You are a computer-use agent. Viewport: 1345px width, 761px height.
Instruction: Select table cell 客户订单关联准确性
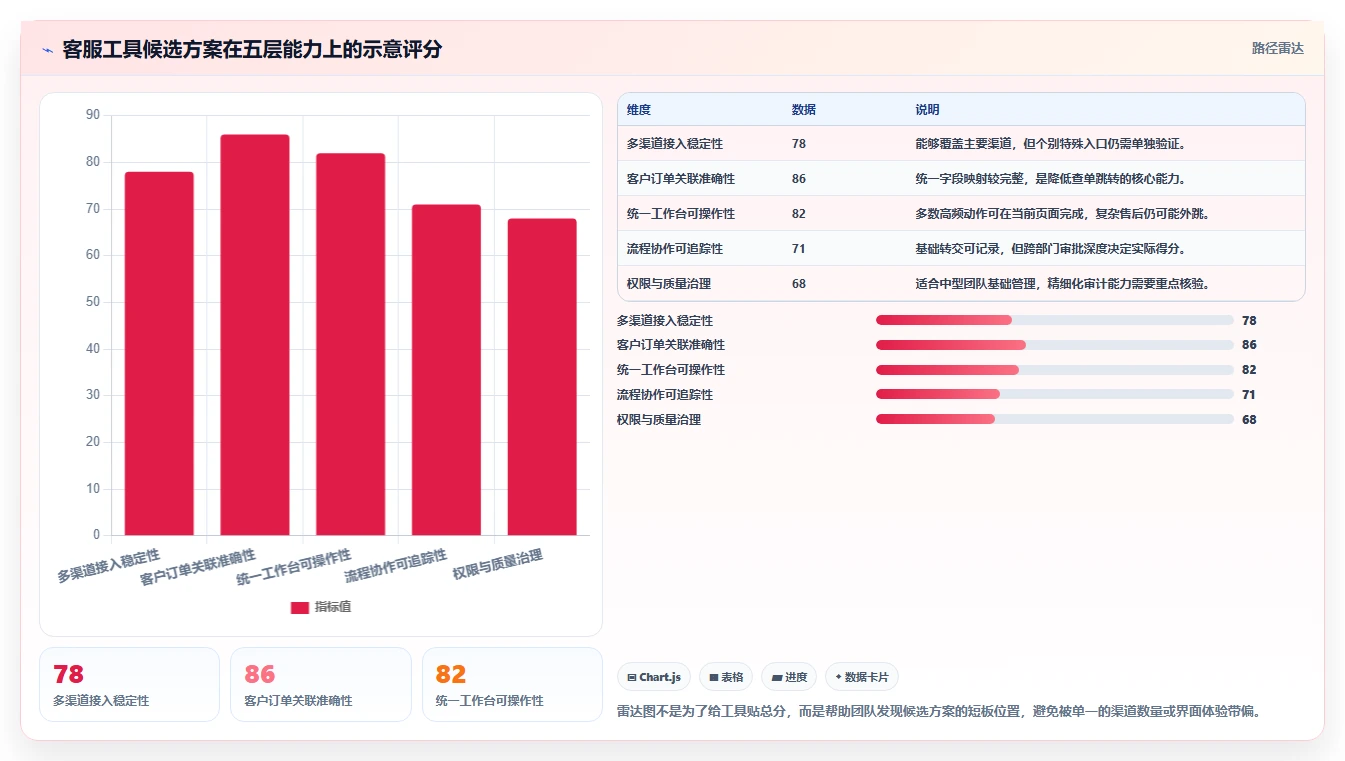pyautogui.click(x=681, y=179)
